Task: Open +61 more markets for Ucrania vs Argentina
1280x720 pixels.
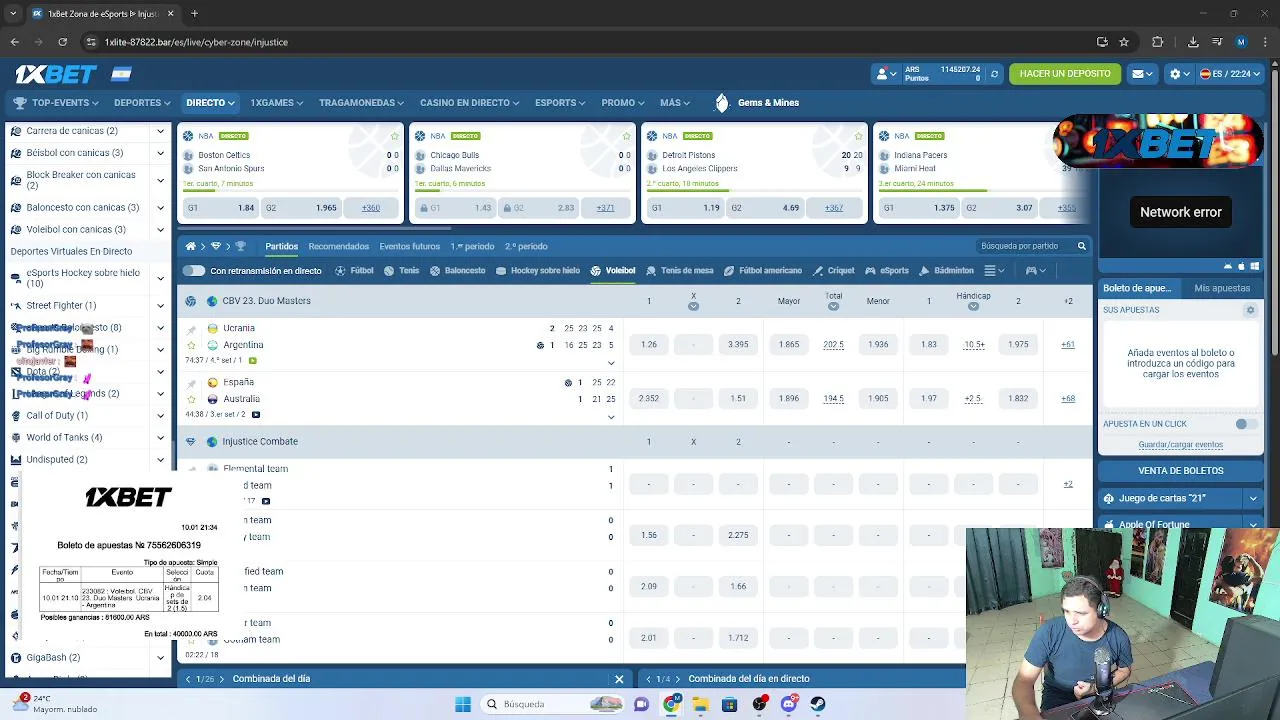Action: pos(1068,345)
